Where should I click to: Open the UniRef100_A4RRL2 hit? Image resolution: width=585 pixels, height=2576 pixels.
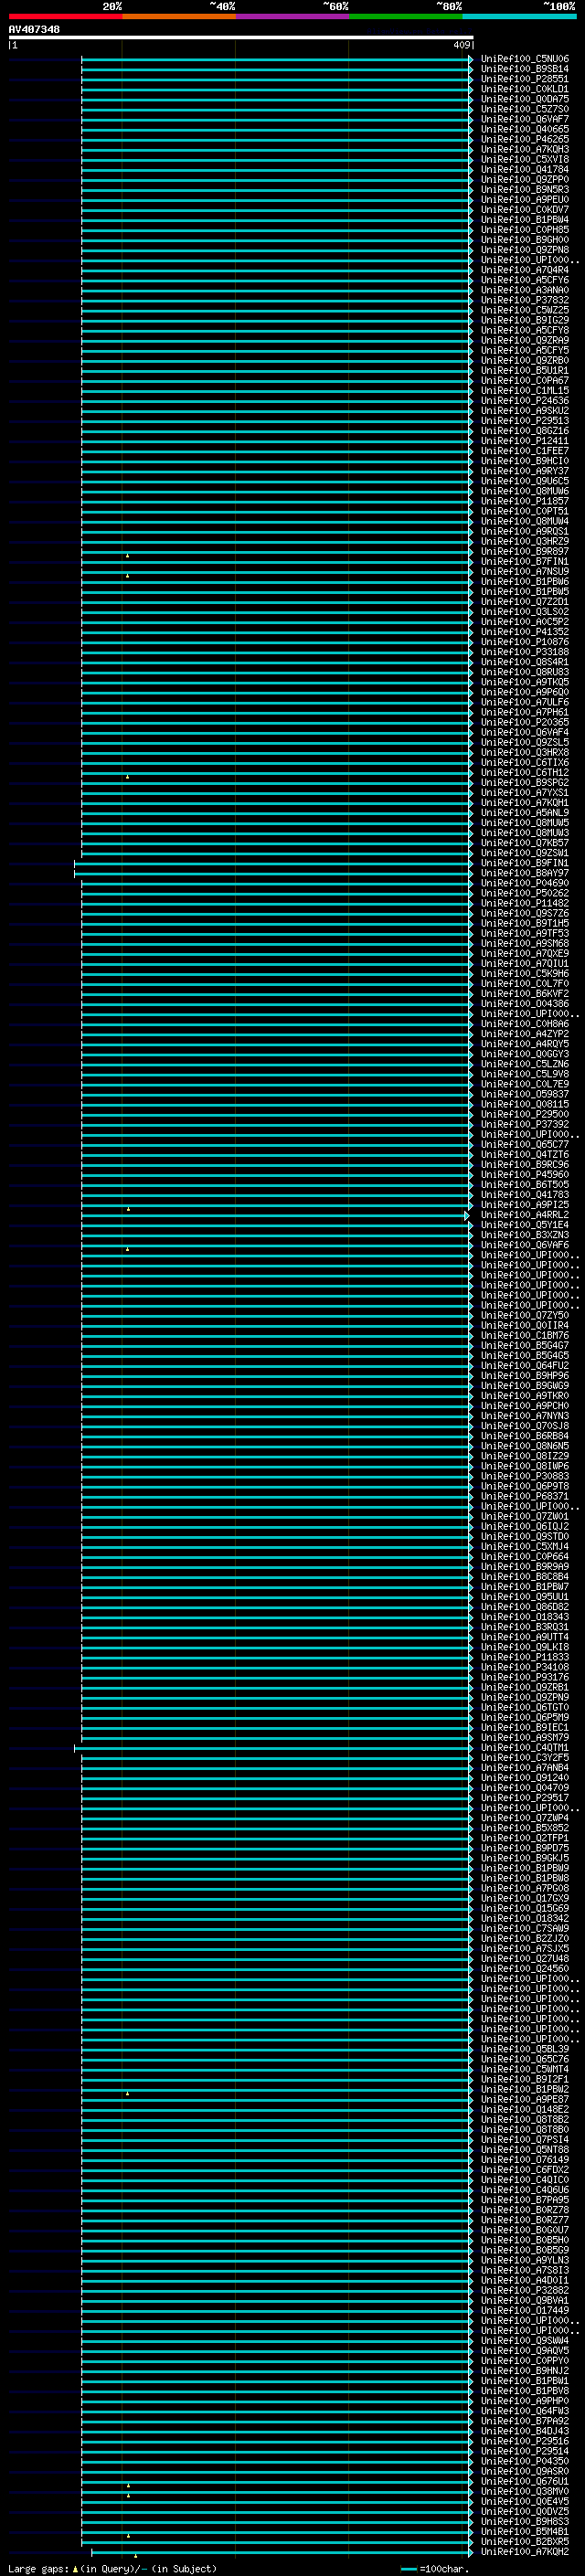click(525, 1215)
